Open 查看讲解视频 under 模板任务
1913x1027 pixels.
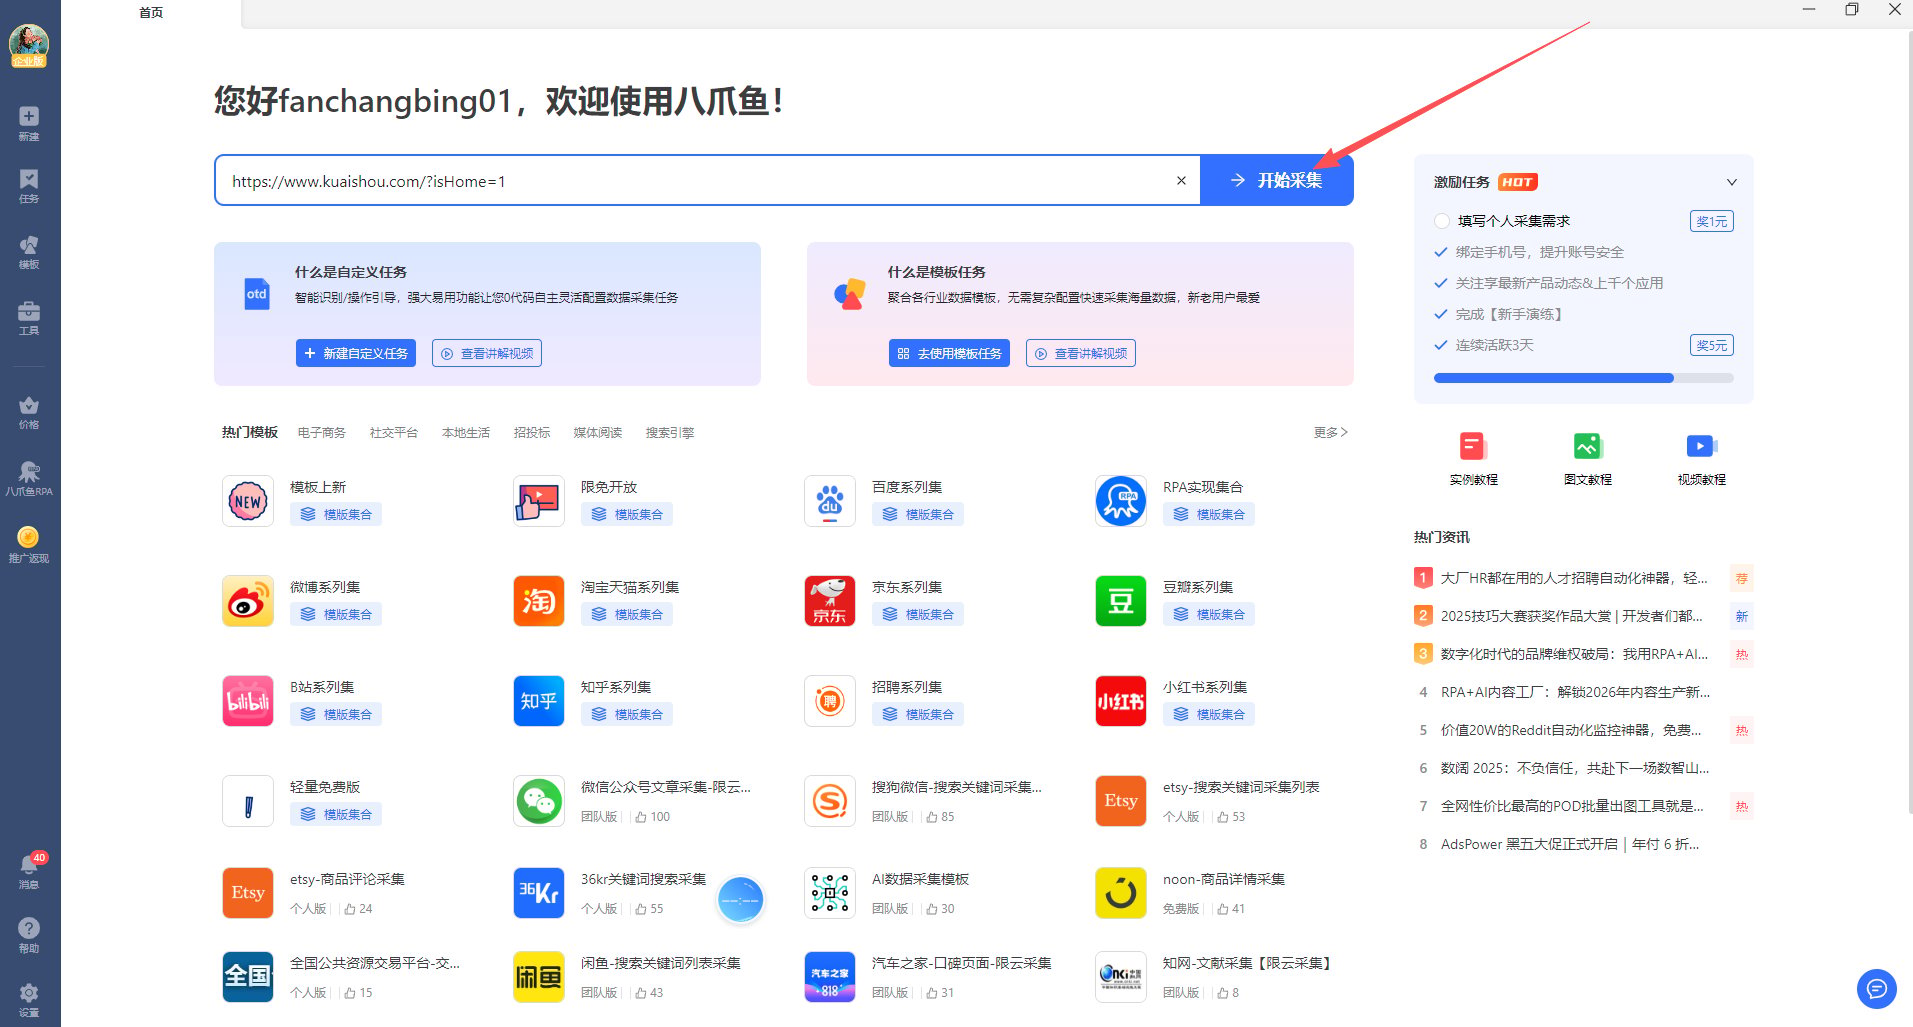click(1081, 353)
